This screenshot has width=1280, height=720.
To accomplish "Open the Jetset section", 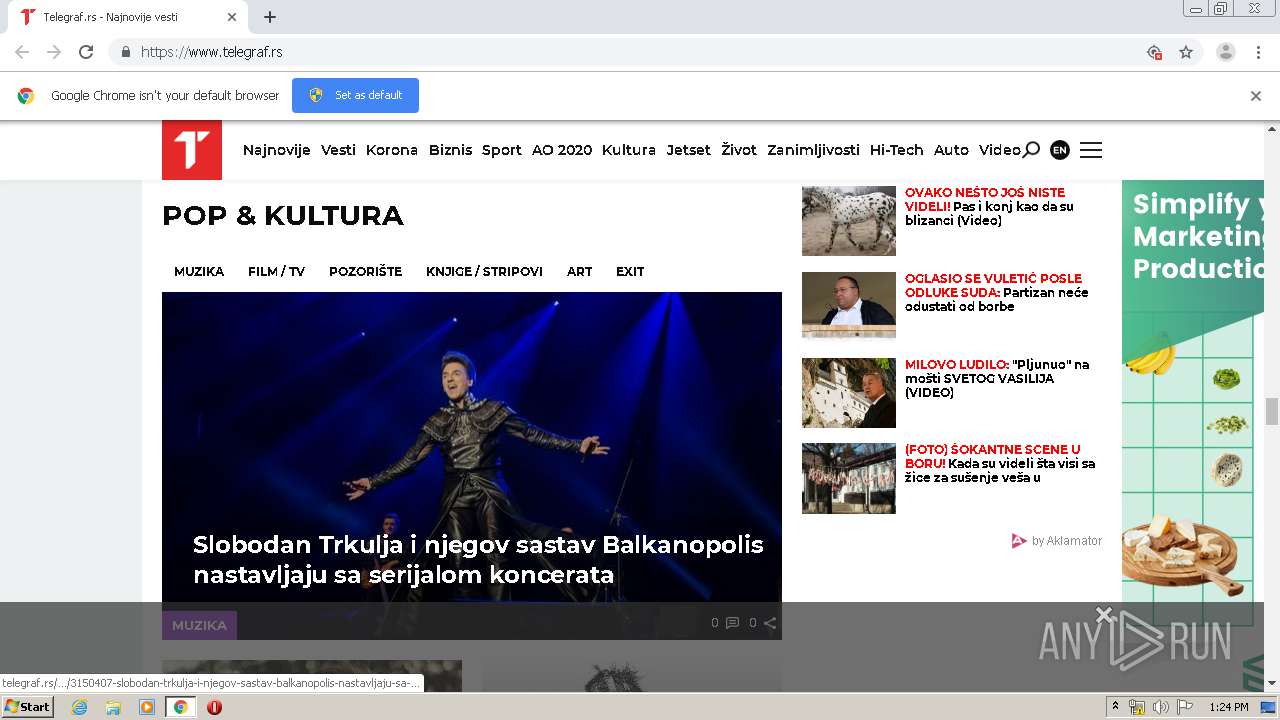I will (x=689, y=150).
